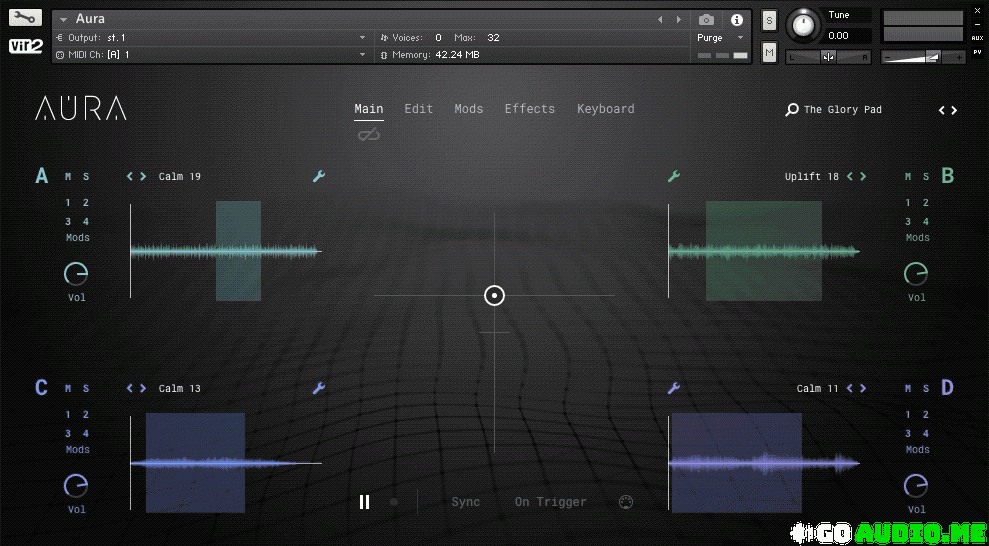
Task: Load next sample for Calm 11
Action: coord(863,388)
